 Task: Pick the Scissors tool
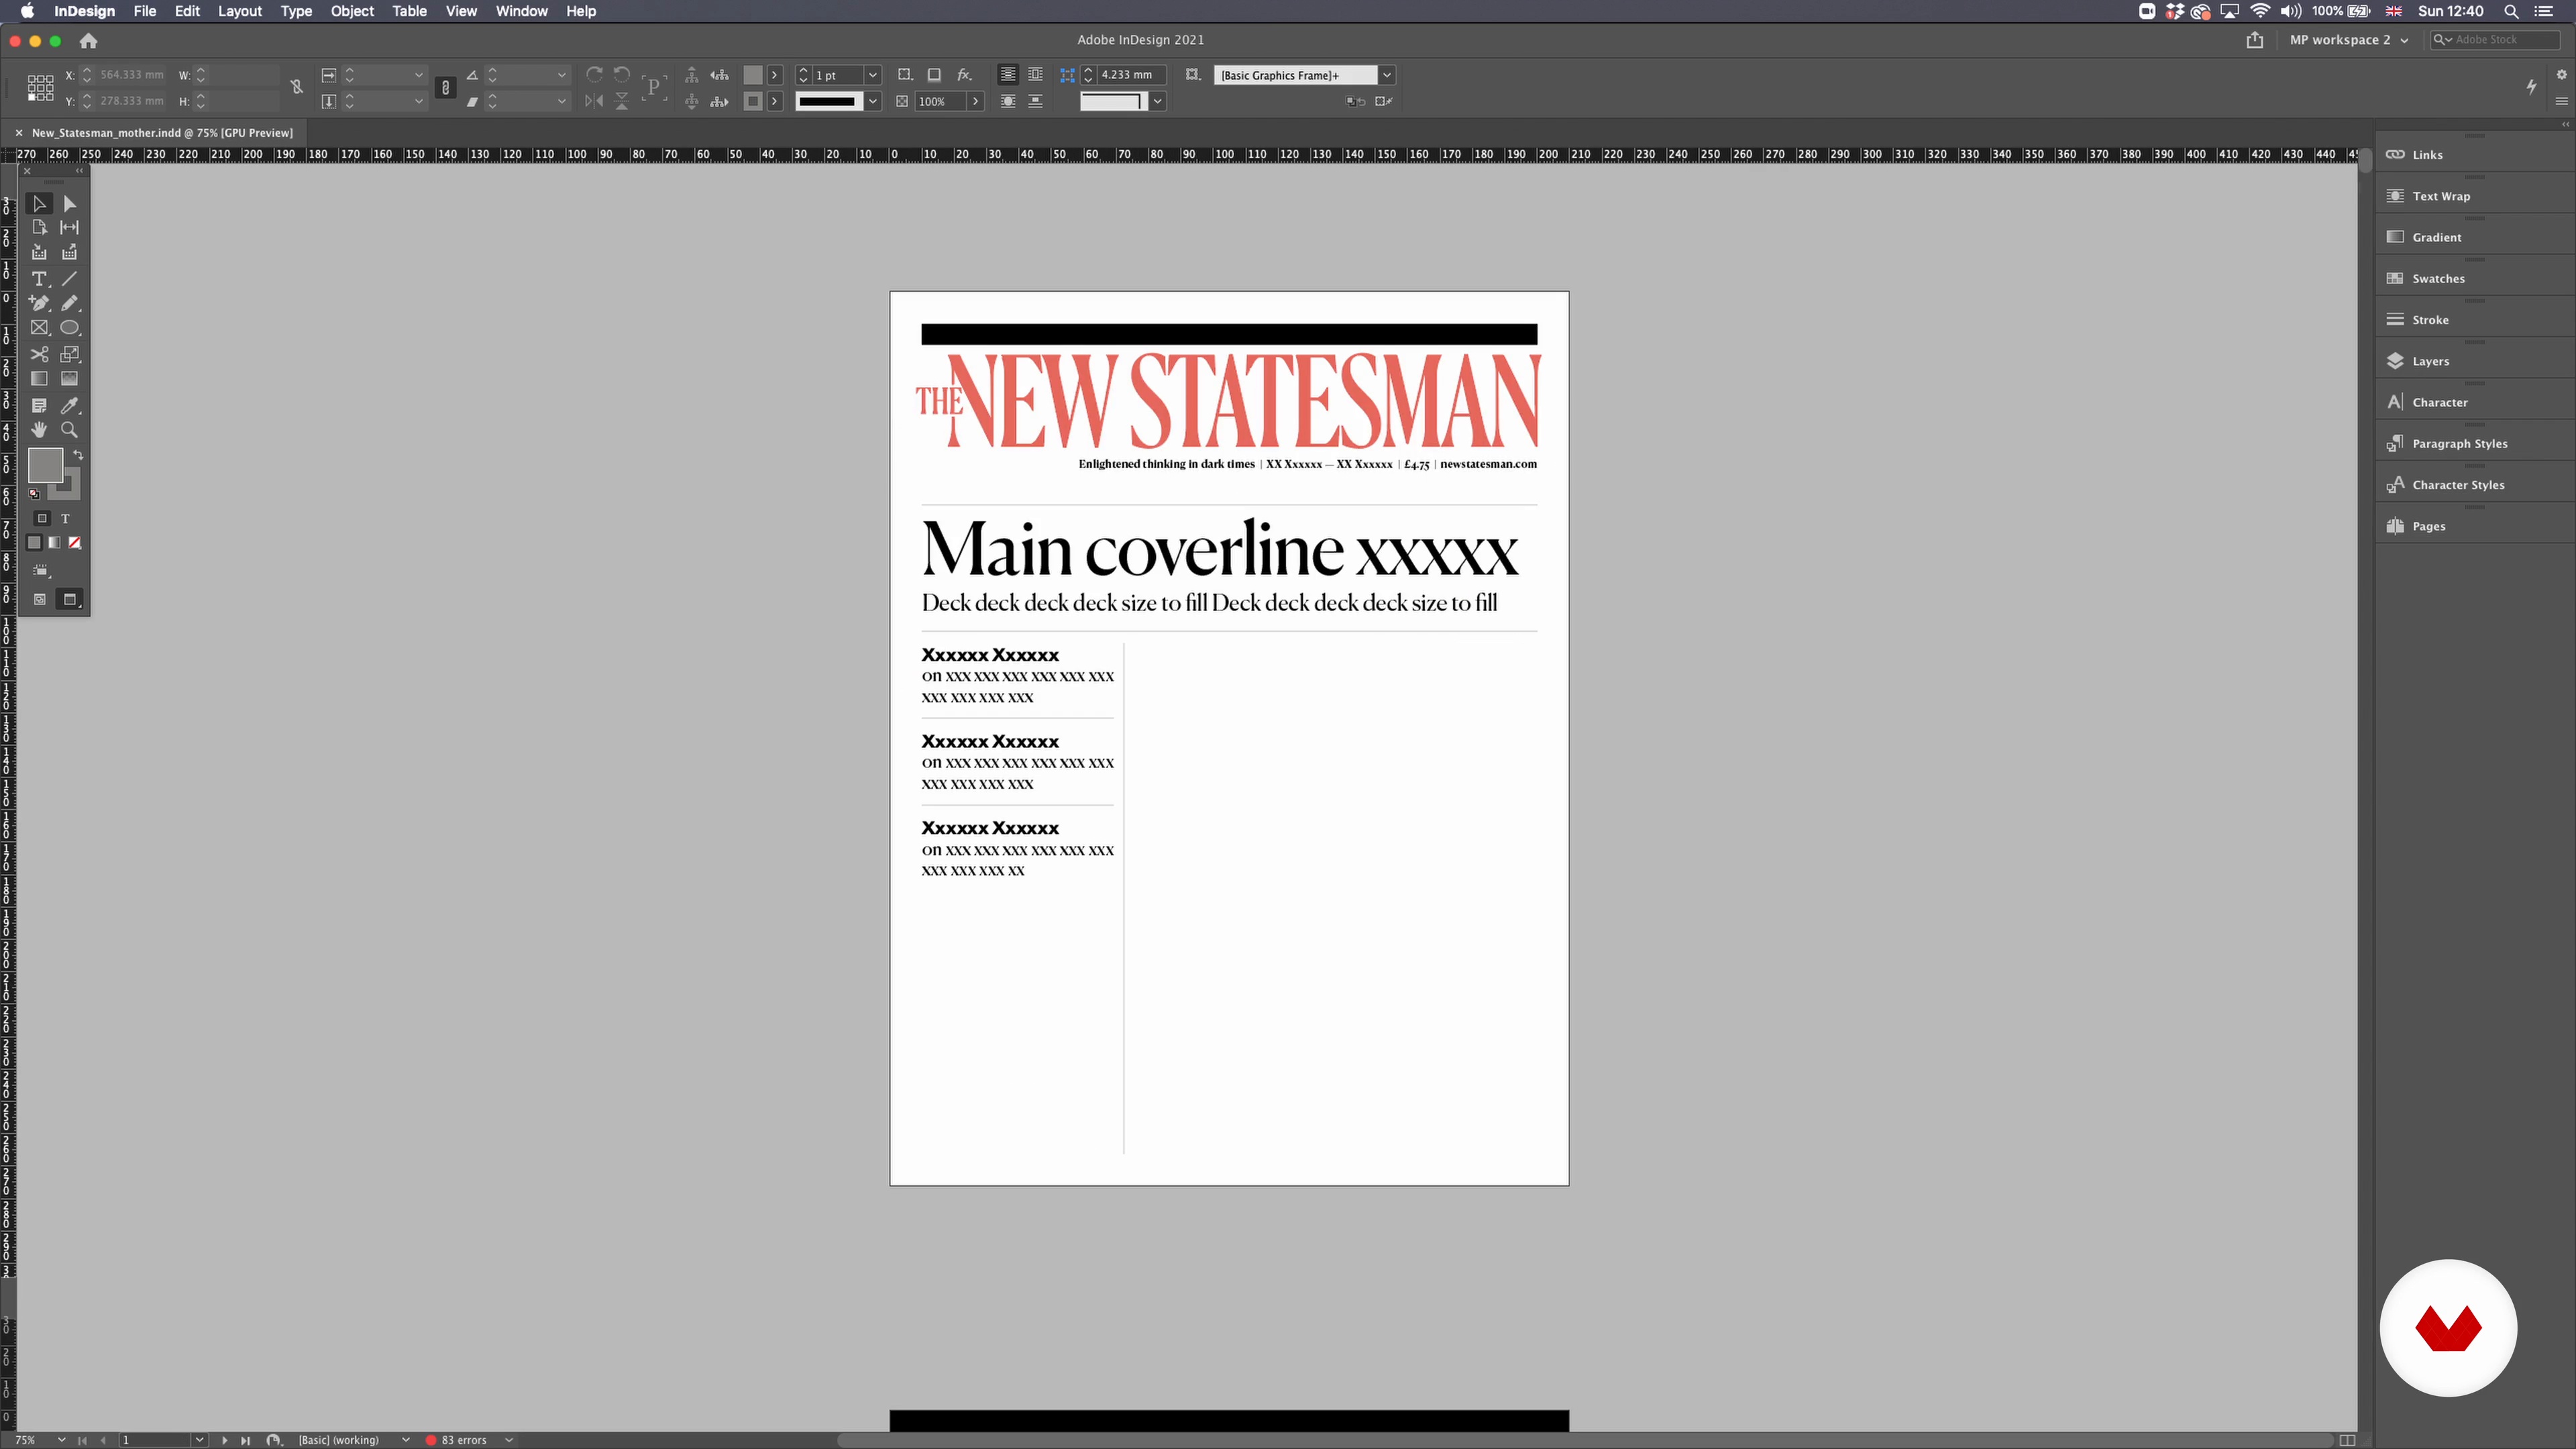tap(39, 354)
